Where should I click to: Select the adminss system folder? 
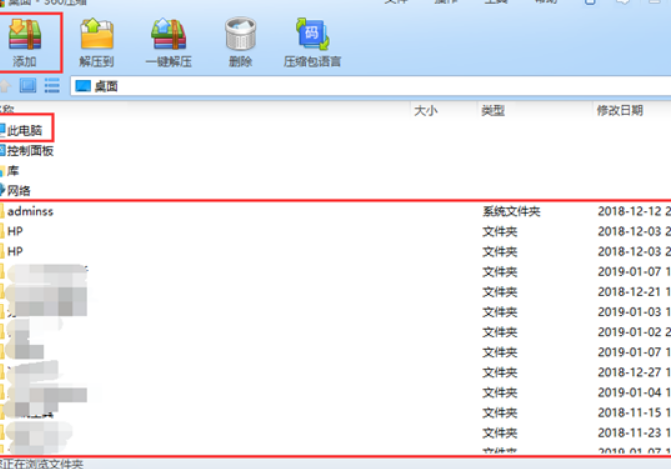[30, 211]
